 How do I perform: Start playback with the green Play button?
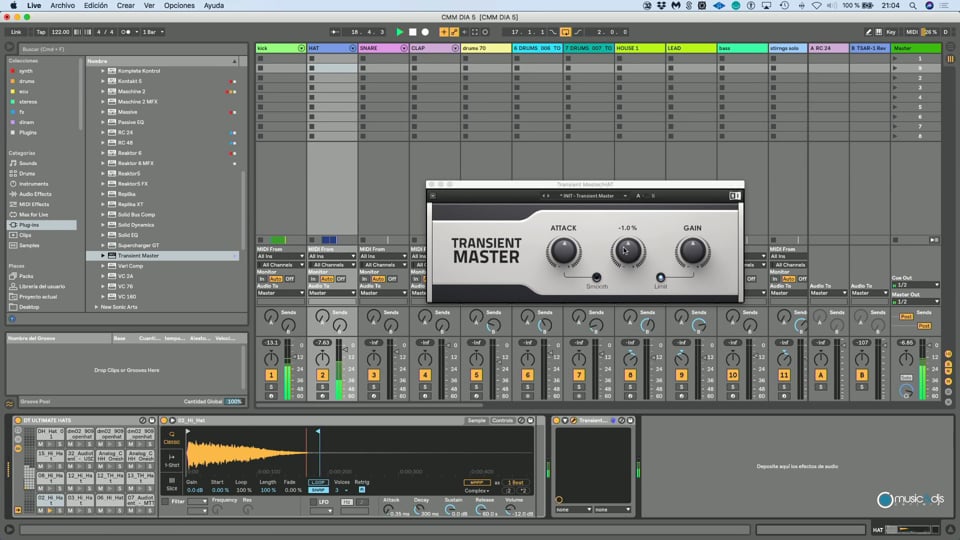click(x=400, y=32)
